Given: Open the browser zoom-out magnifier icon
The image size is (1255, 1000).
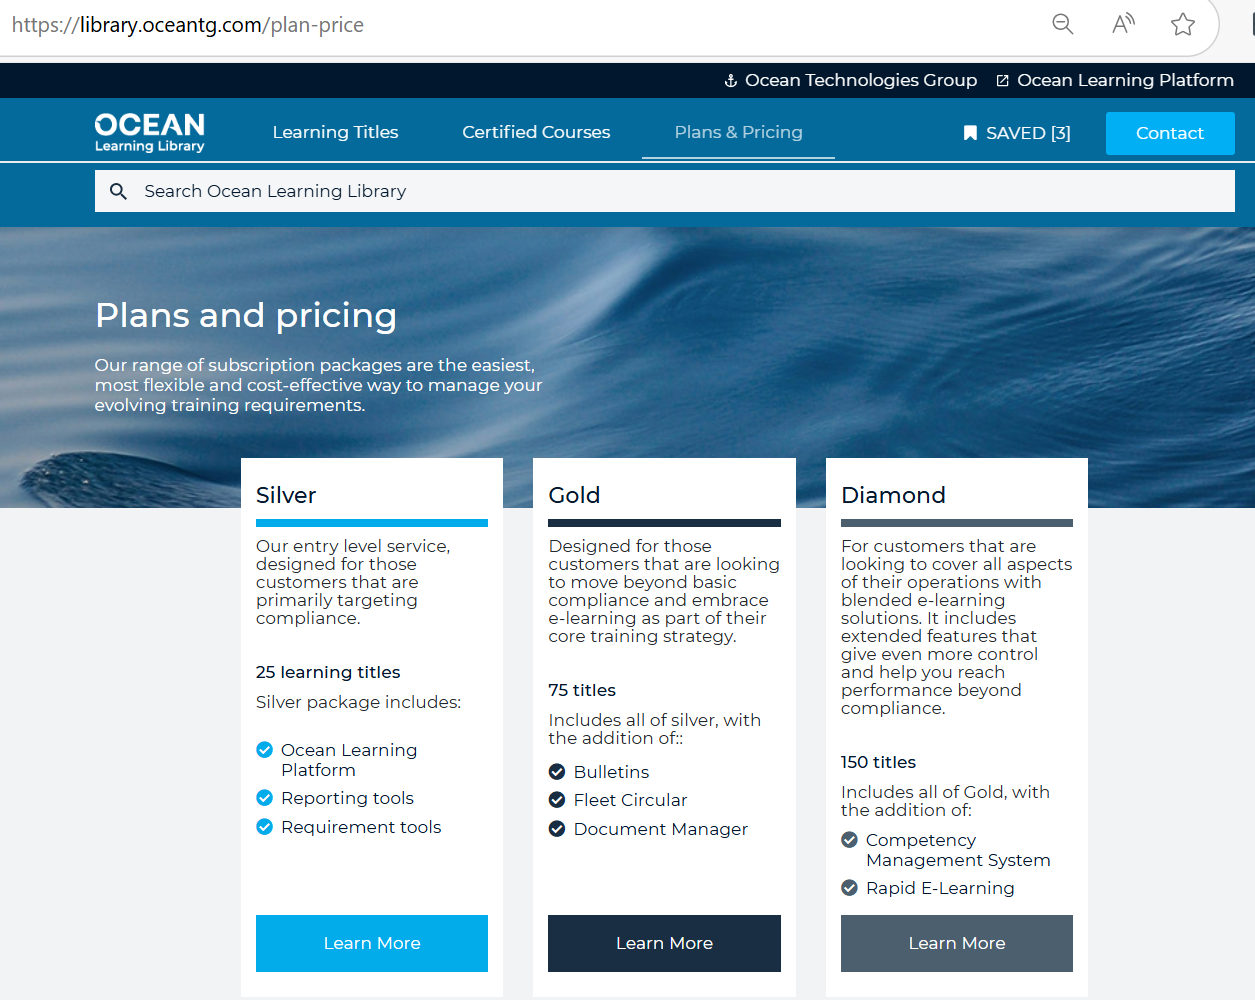Looking at the screenshot, I should 1062,24.
